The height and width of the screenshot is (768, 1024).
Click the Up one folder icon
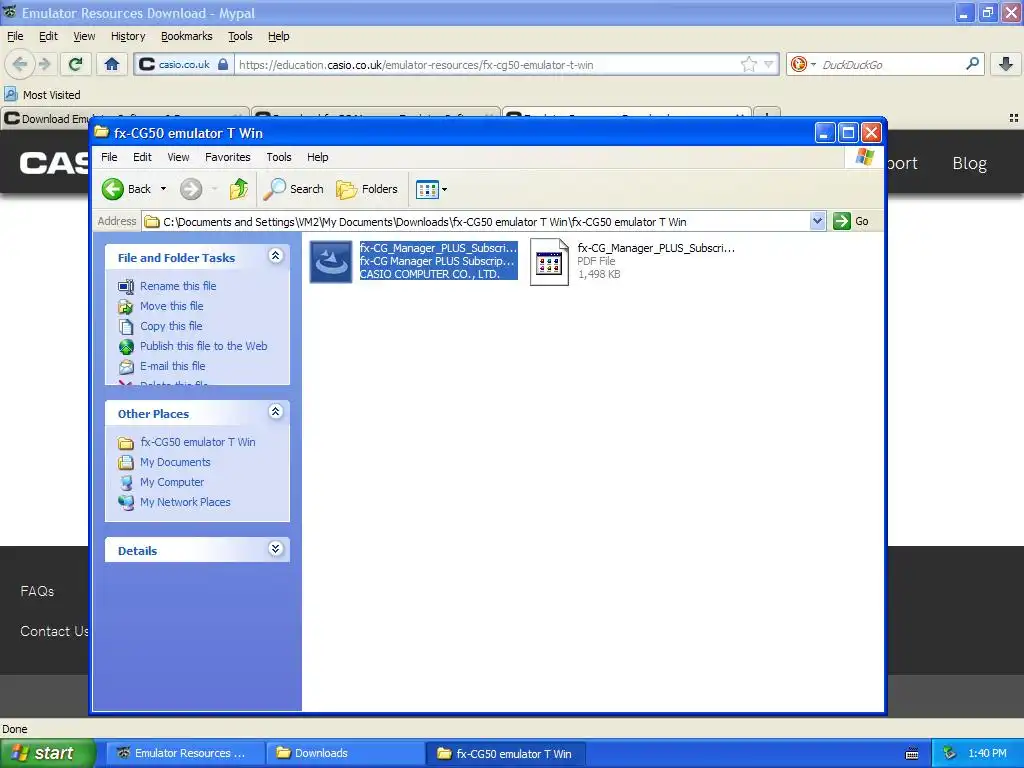point(238,189)
